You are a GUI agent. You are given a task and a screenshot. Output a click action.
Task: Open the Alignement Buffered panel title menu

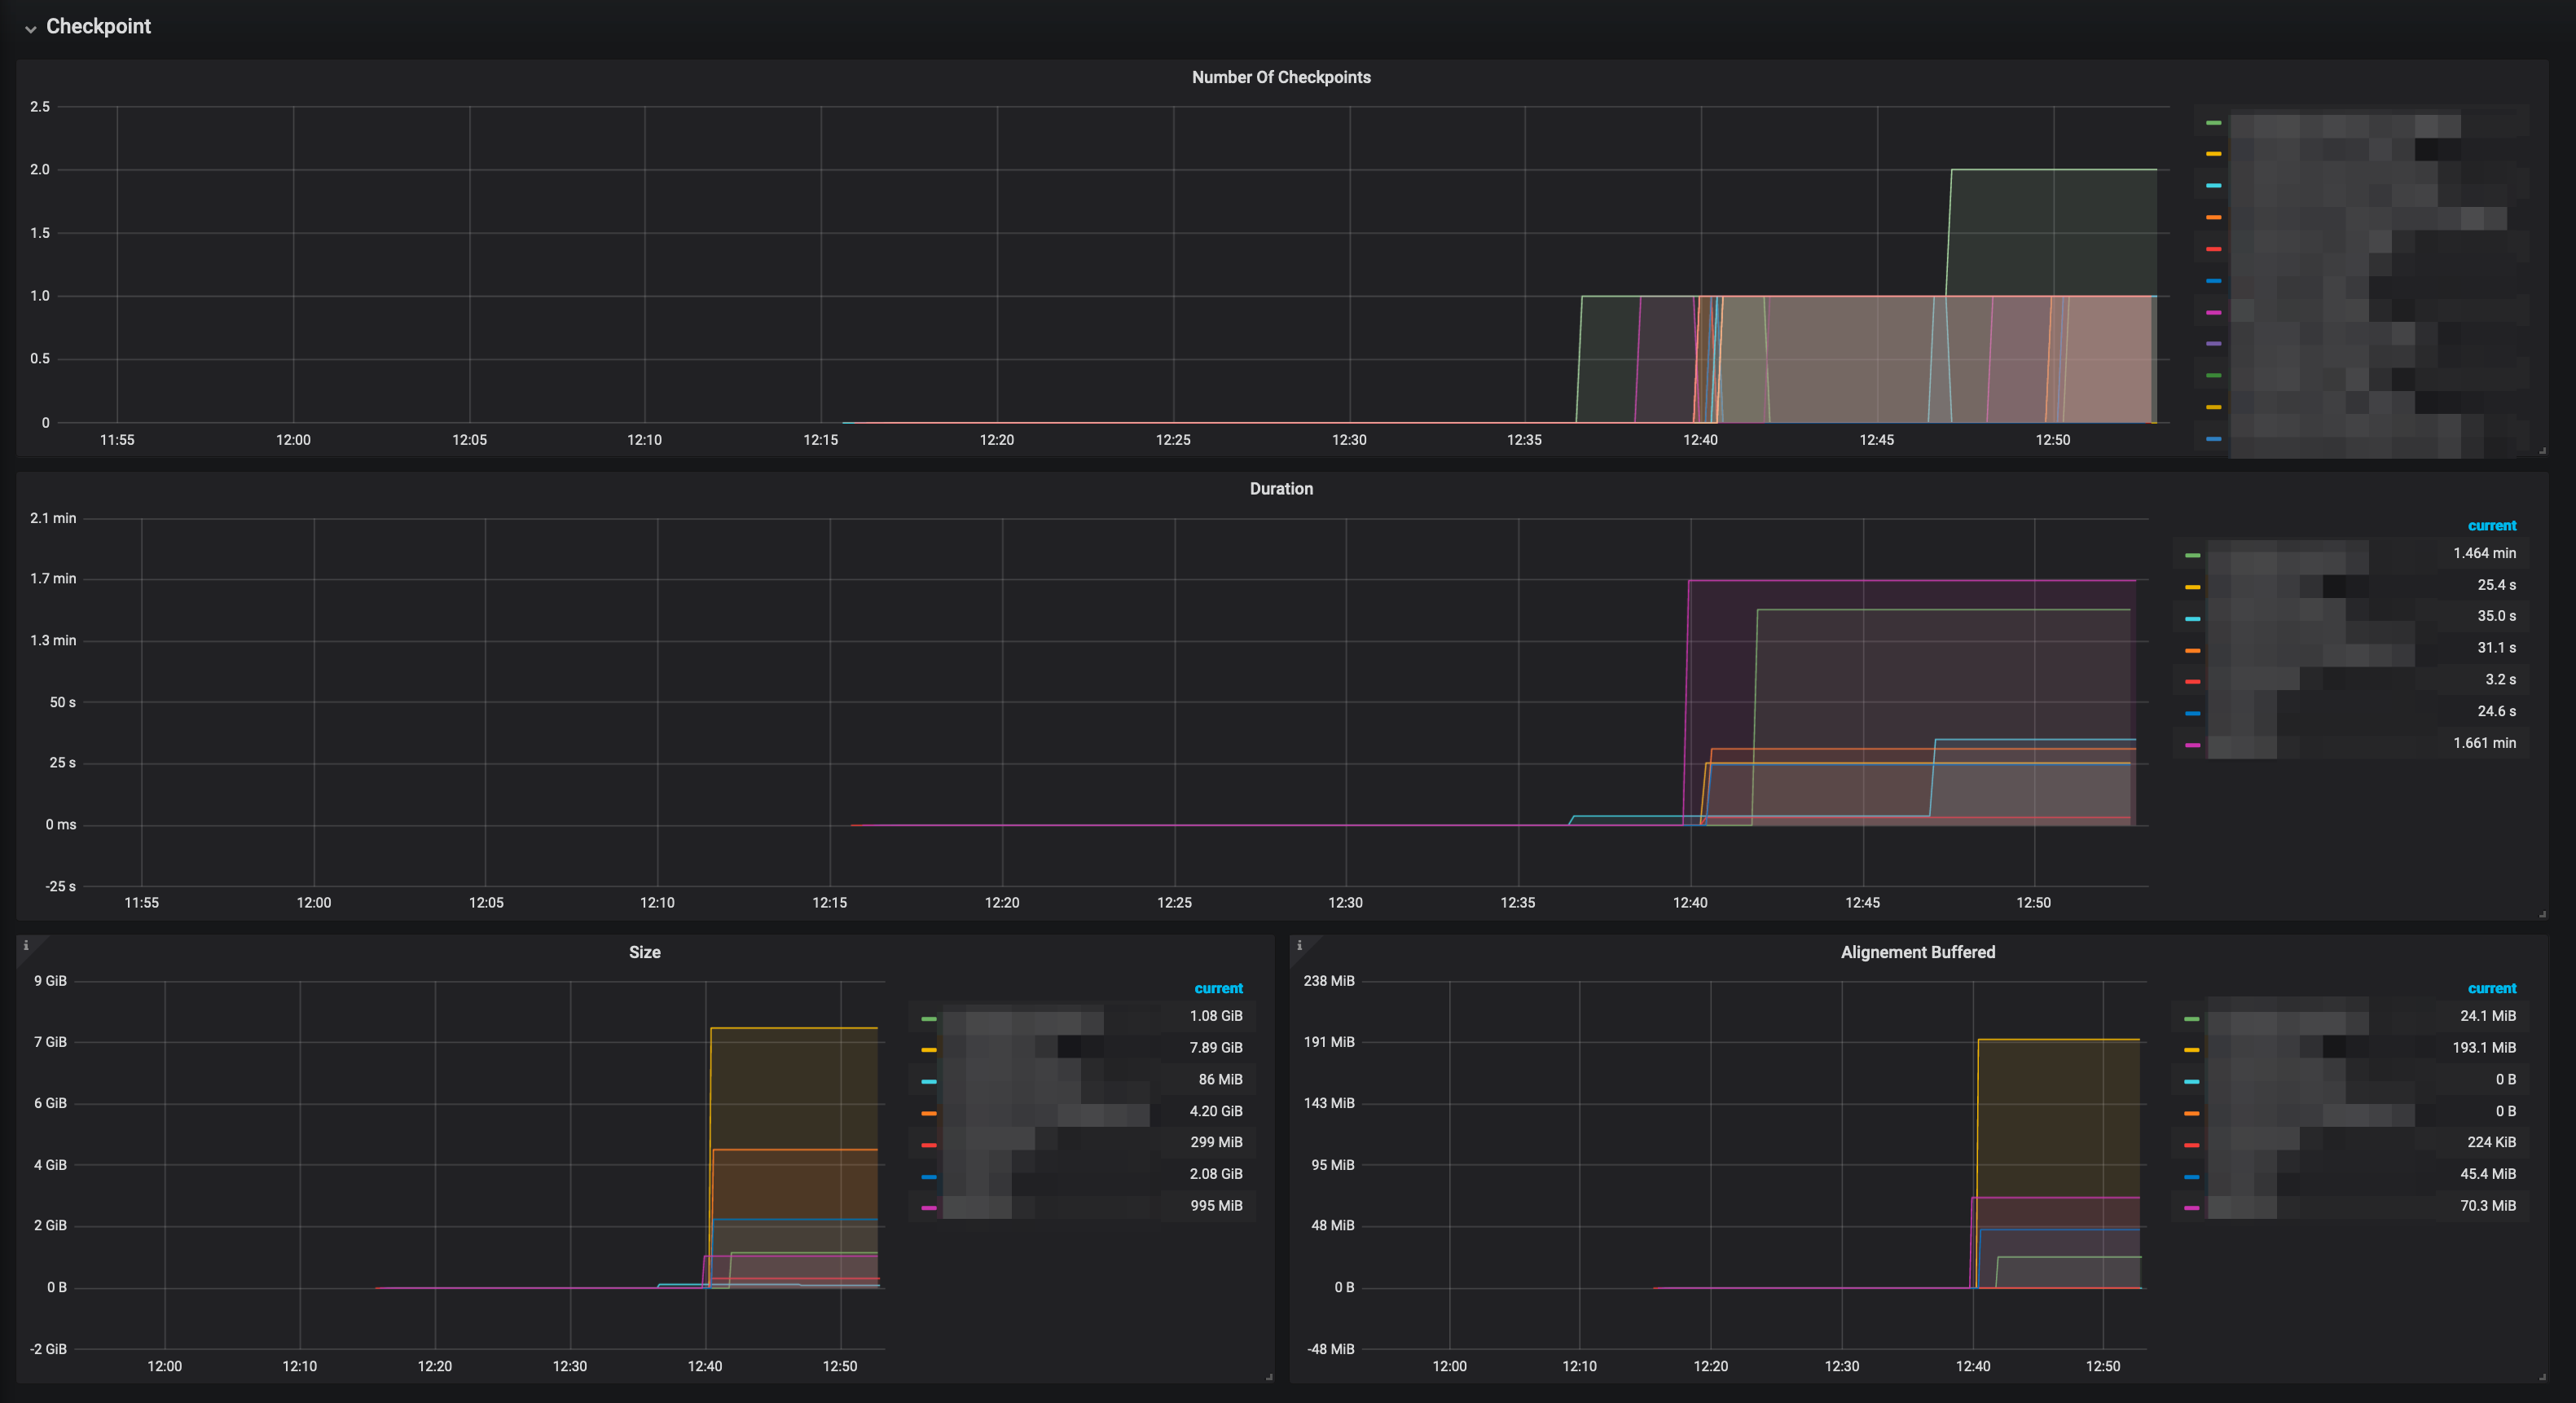1917,952
